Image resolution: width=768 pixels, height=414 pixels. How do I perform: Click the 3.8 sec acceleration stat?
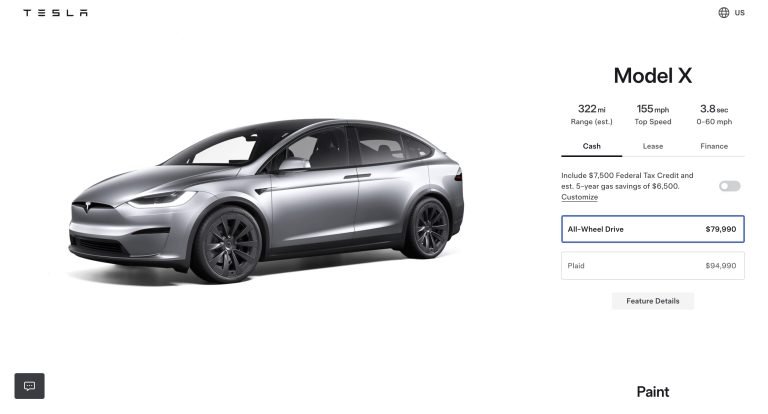[x=714, y=115]
